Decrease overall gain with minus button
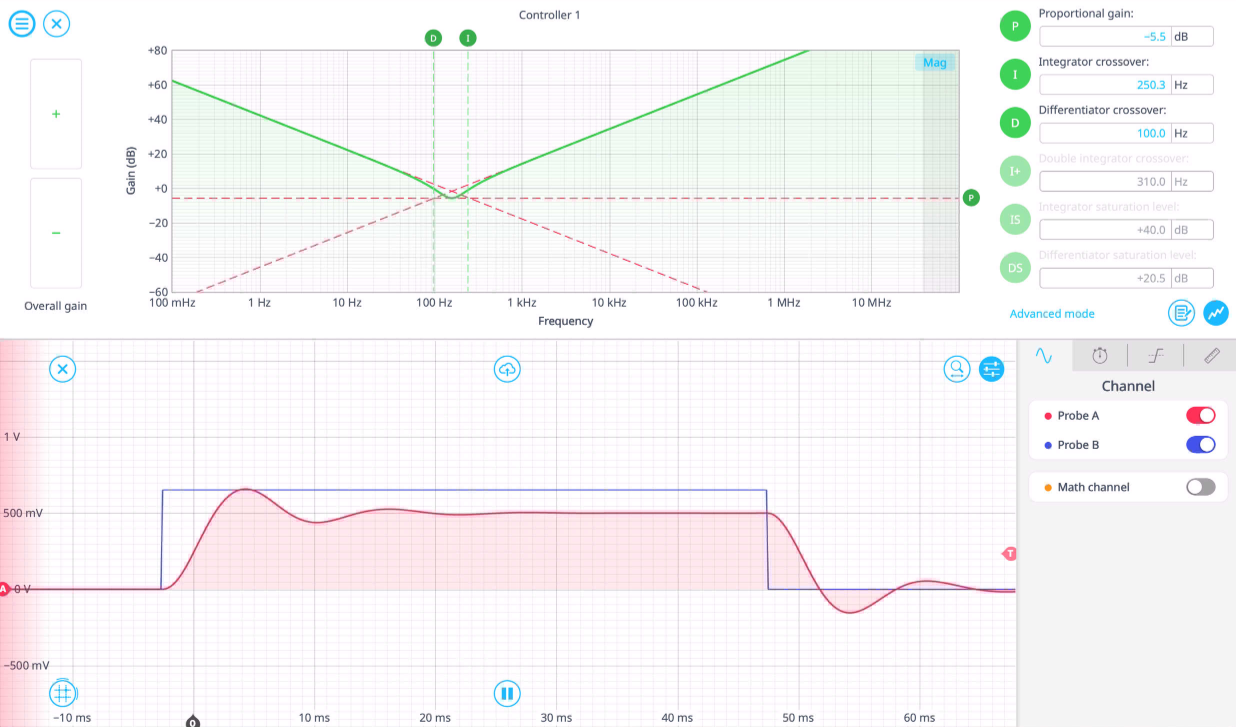 click(56, 233)
